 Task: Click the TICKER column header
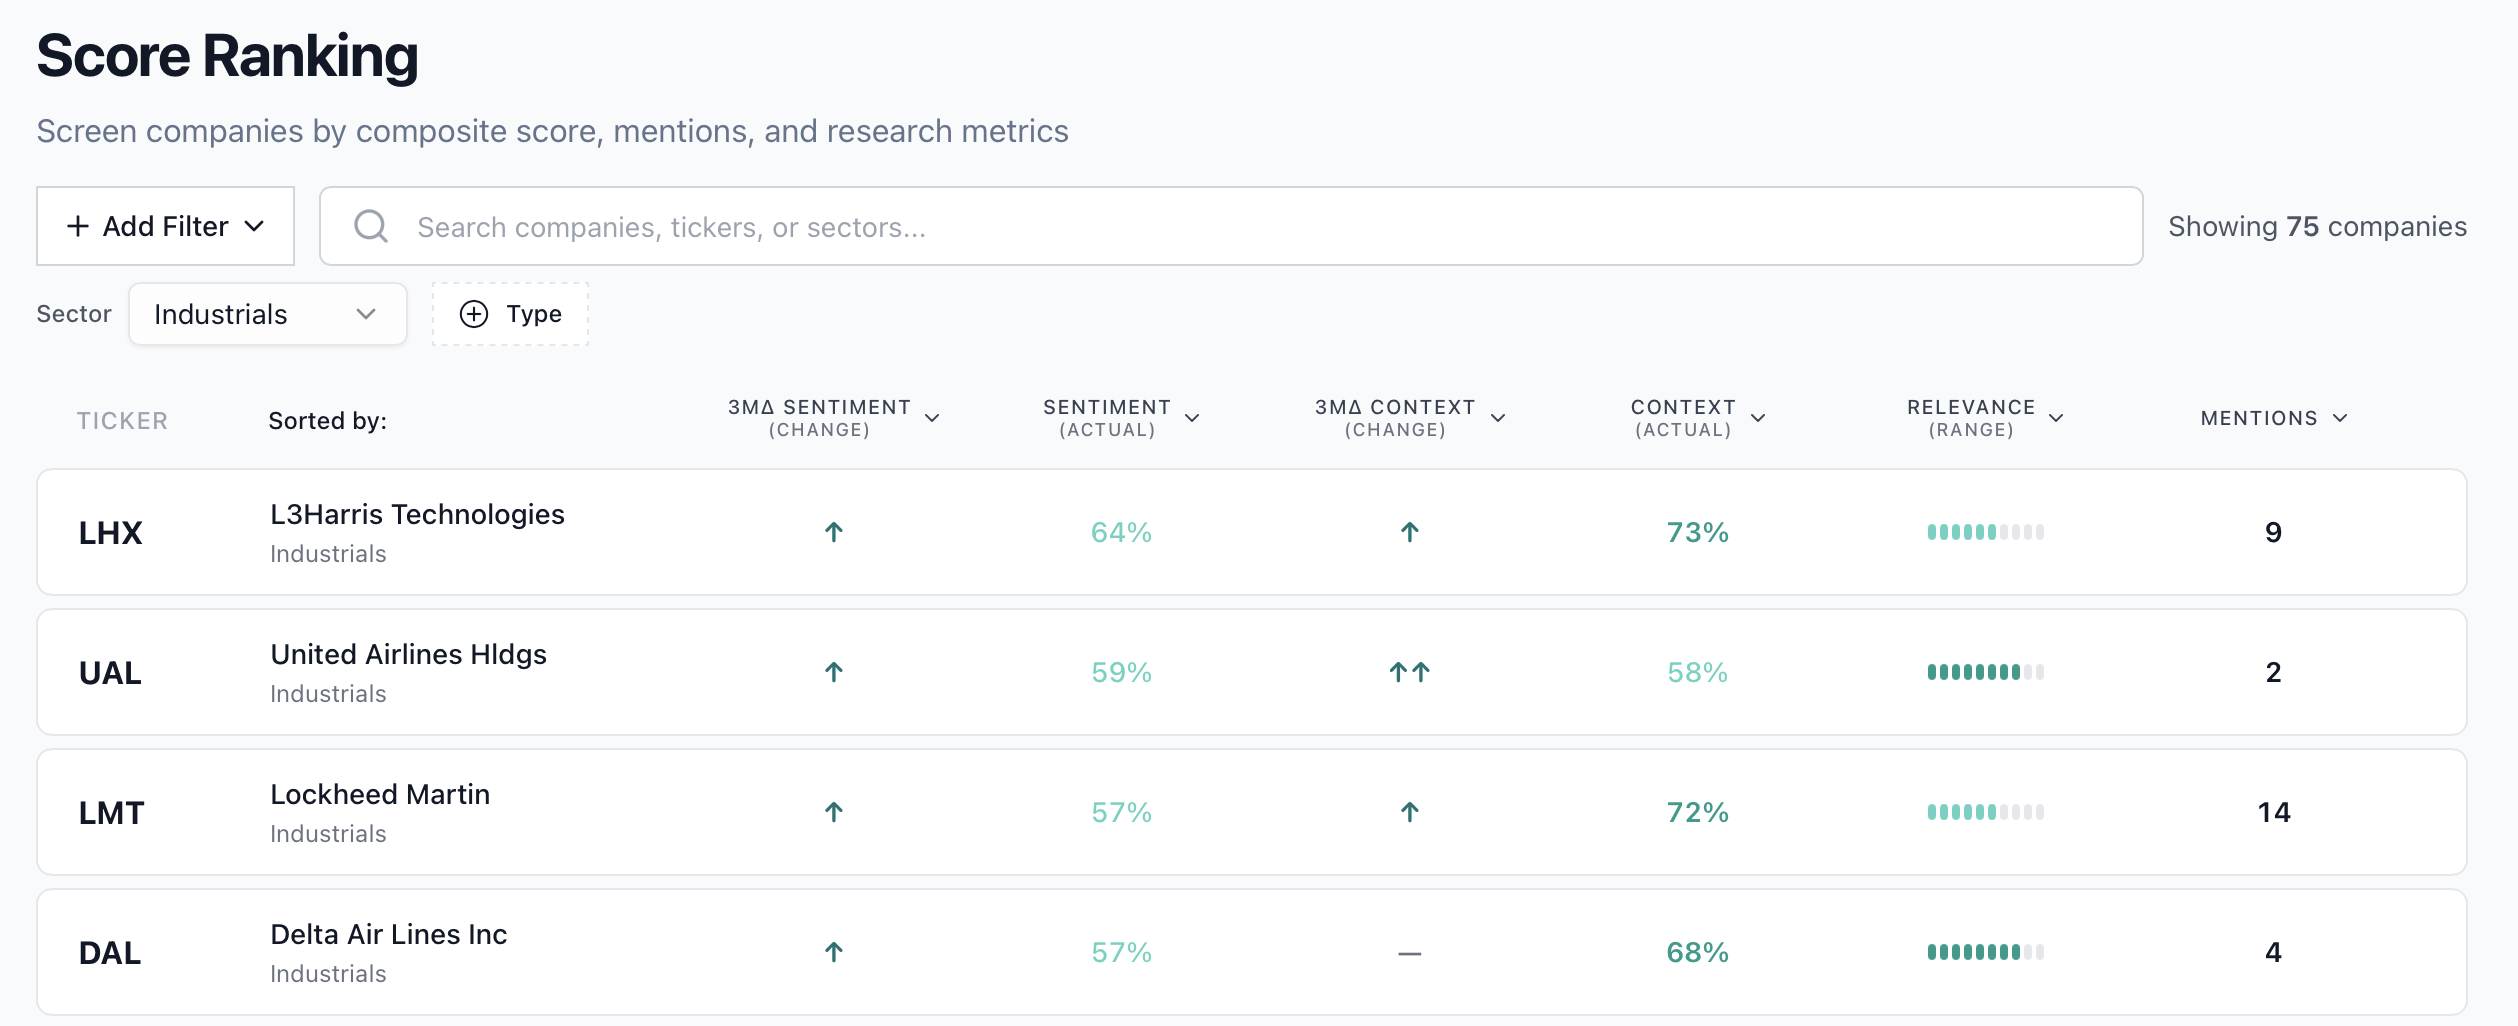(x=122, y=421)
